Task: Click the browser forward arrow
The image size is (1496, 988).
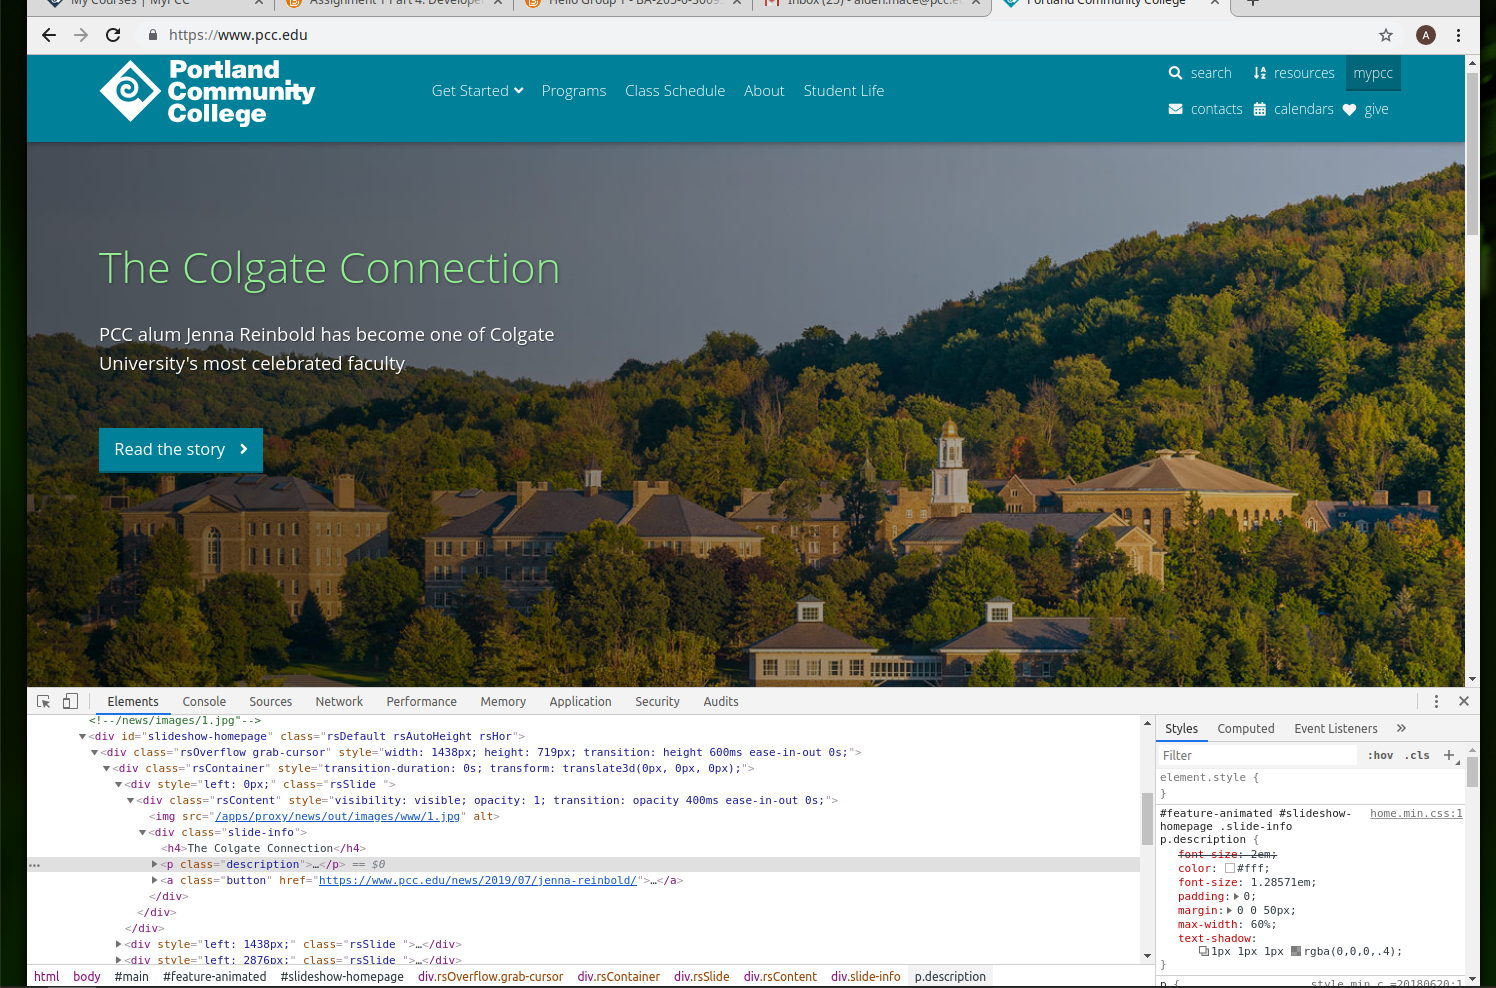Action: click(x=81, y=35)
